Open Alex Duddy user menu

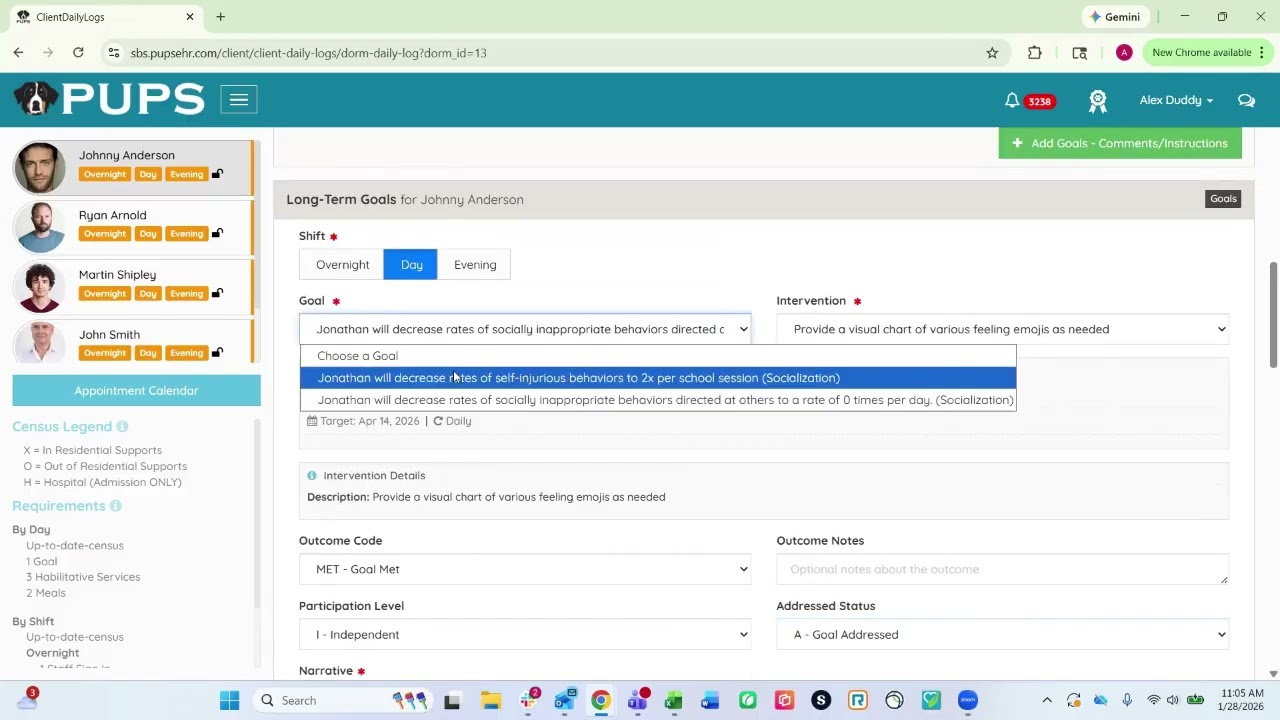pyautogui.click(x=1176, y=100)
